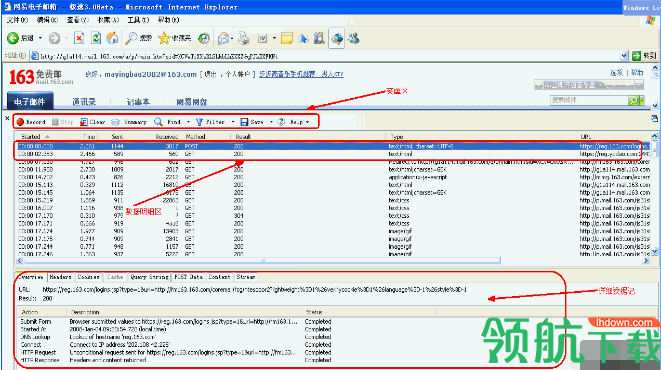
Task: Print the page with printer icon
Action: [x=244, y=38]
